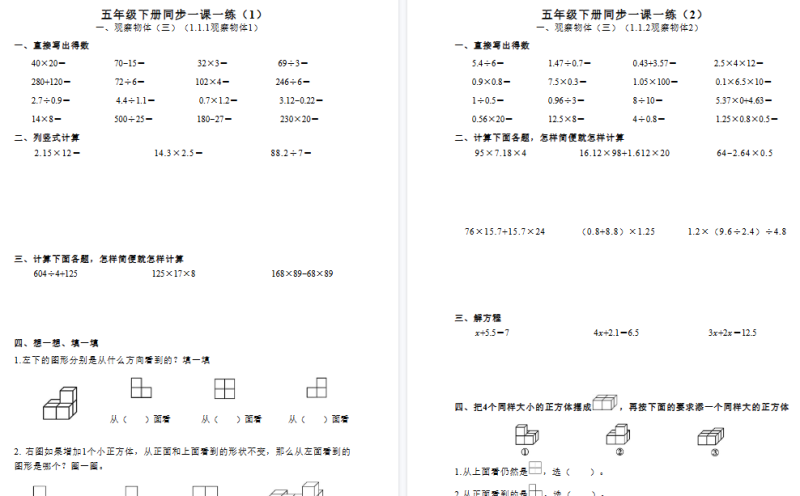Viewport: 800px width, 496px height.
Task: Select the expression 95×7.18×4
Action: pos(501,153)
